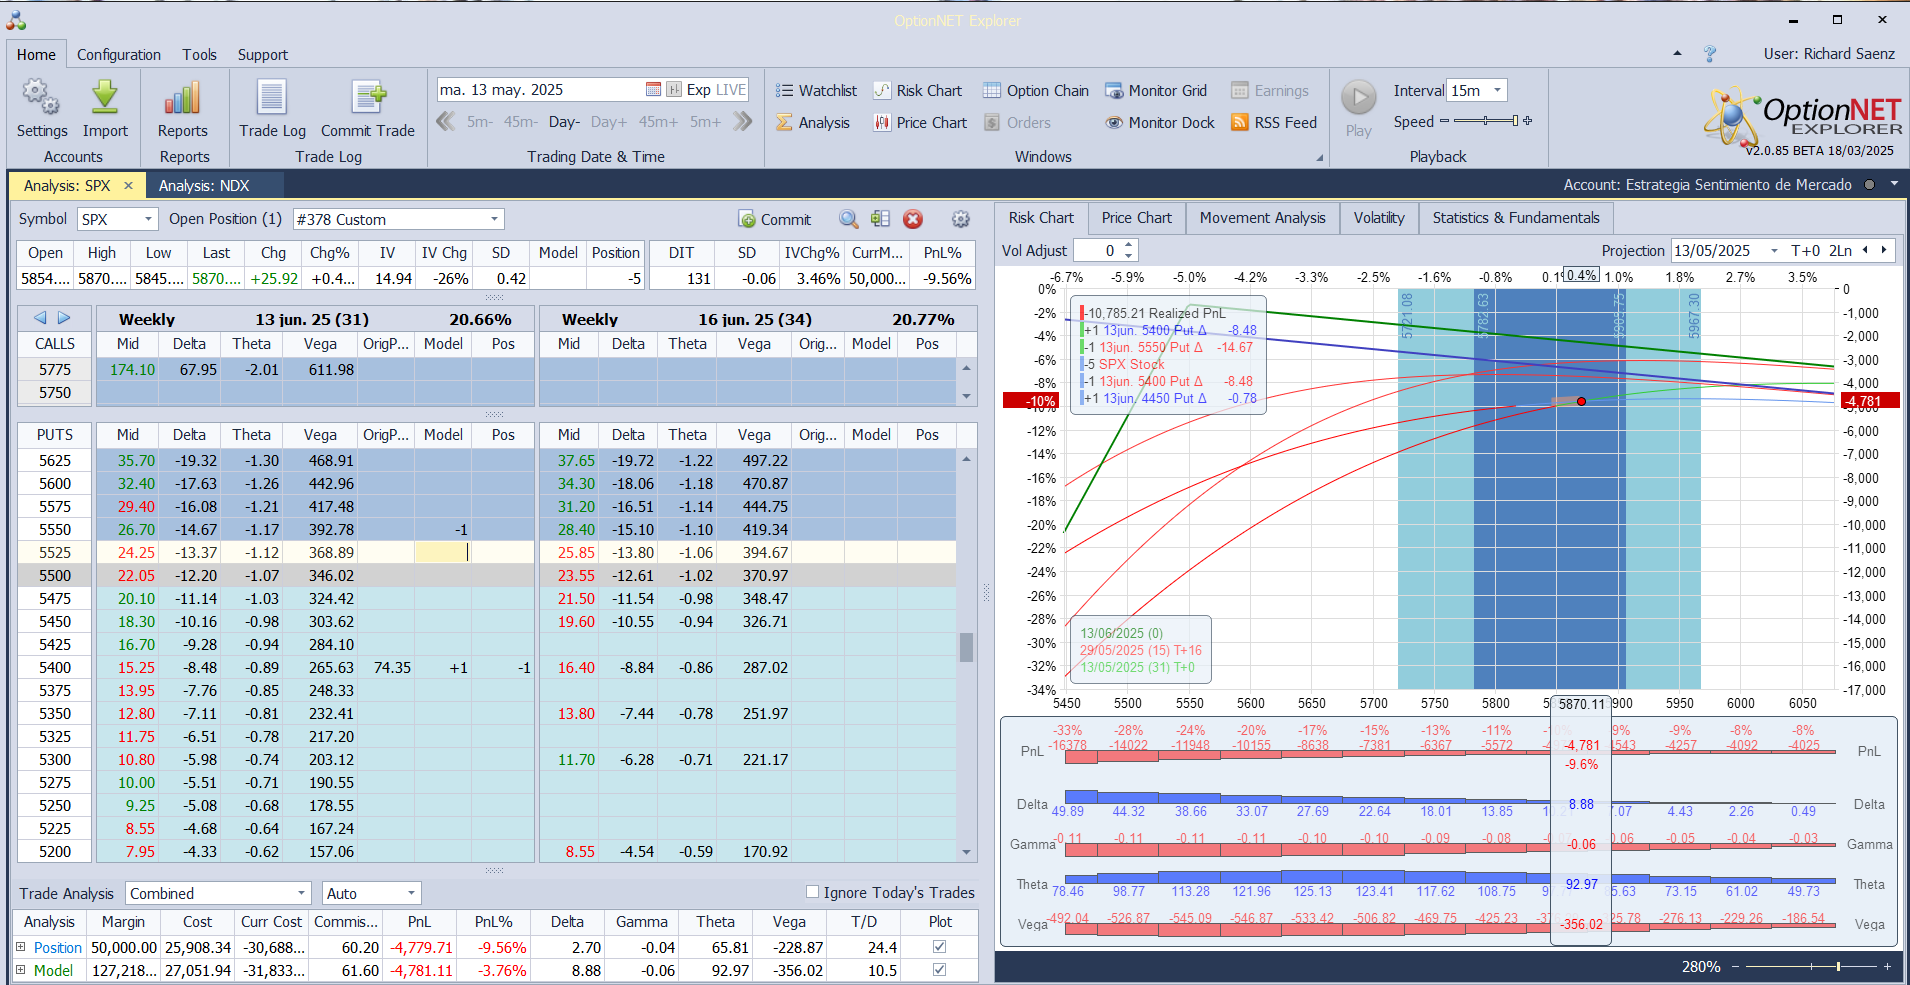The height and width of the screenshot is (985, 1910).
Task: Click the 5525 put Model input cell
Action: pyautogui.click(x=442, y=552)
